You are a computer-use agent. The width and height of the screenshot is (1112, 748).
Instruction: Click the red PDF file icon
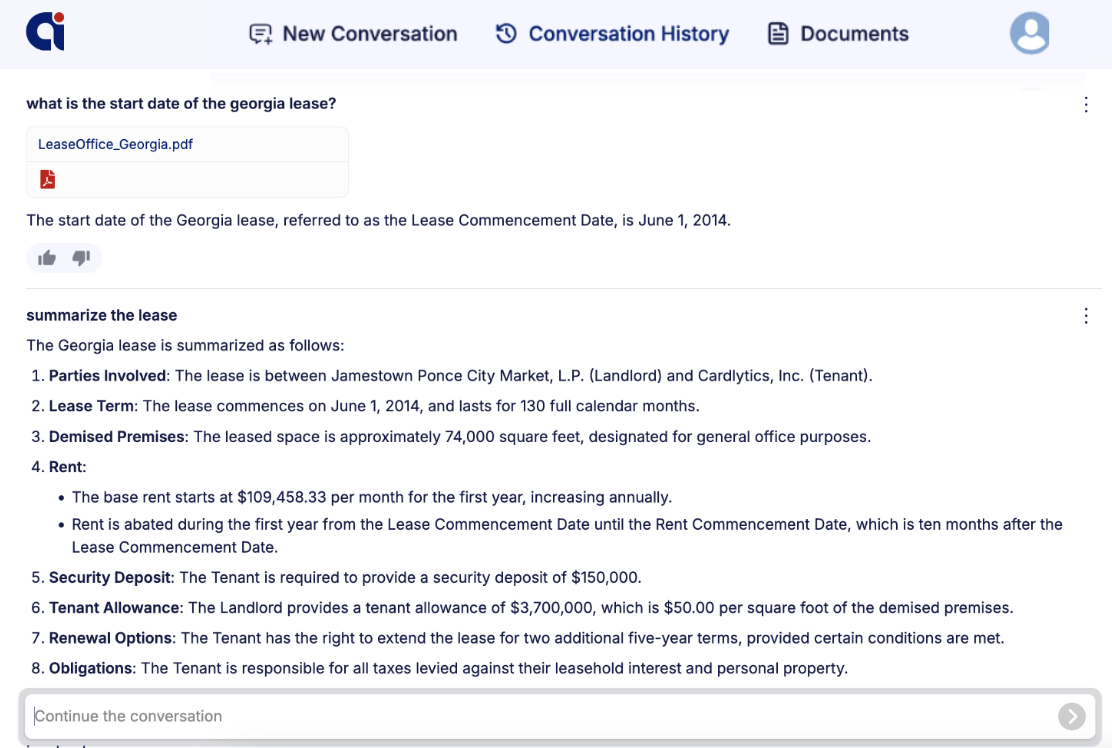click(x=47, y=179)
